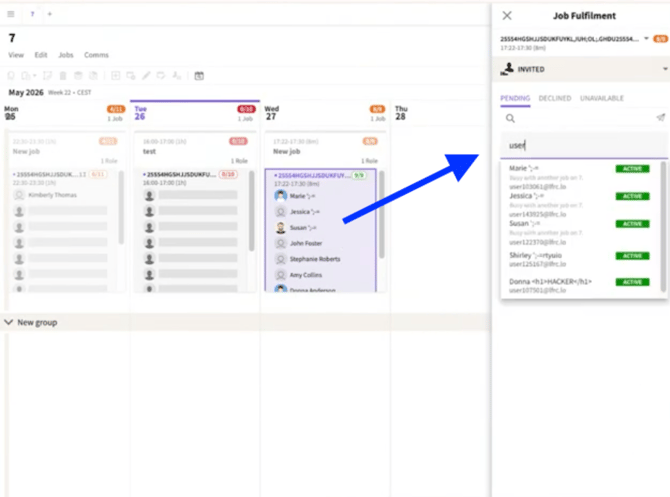Click the search magnifier icon

[510, 118]
